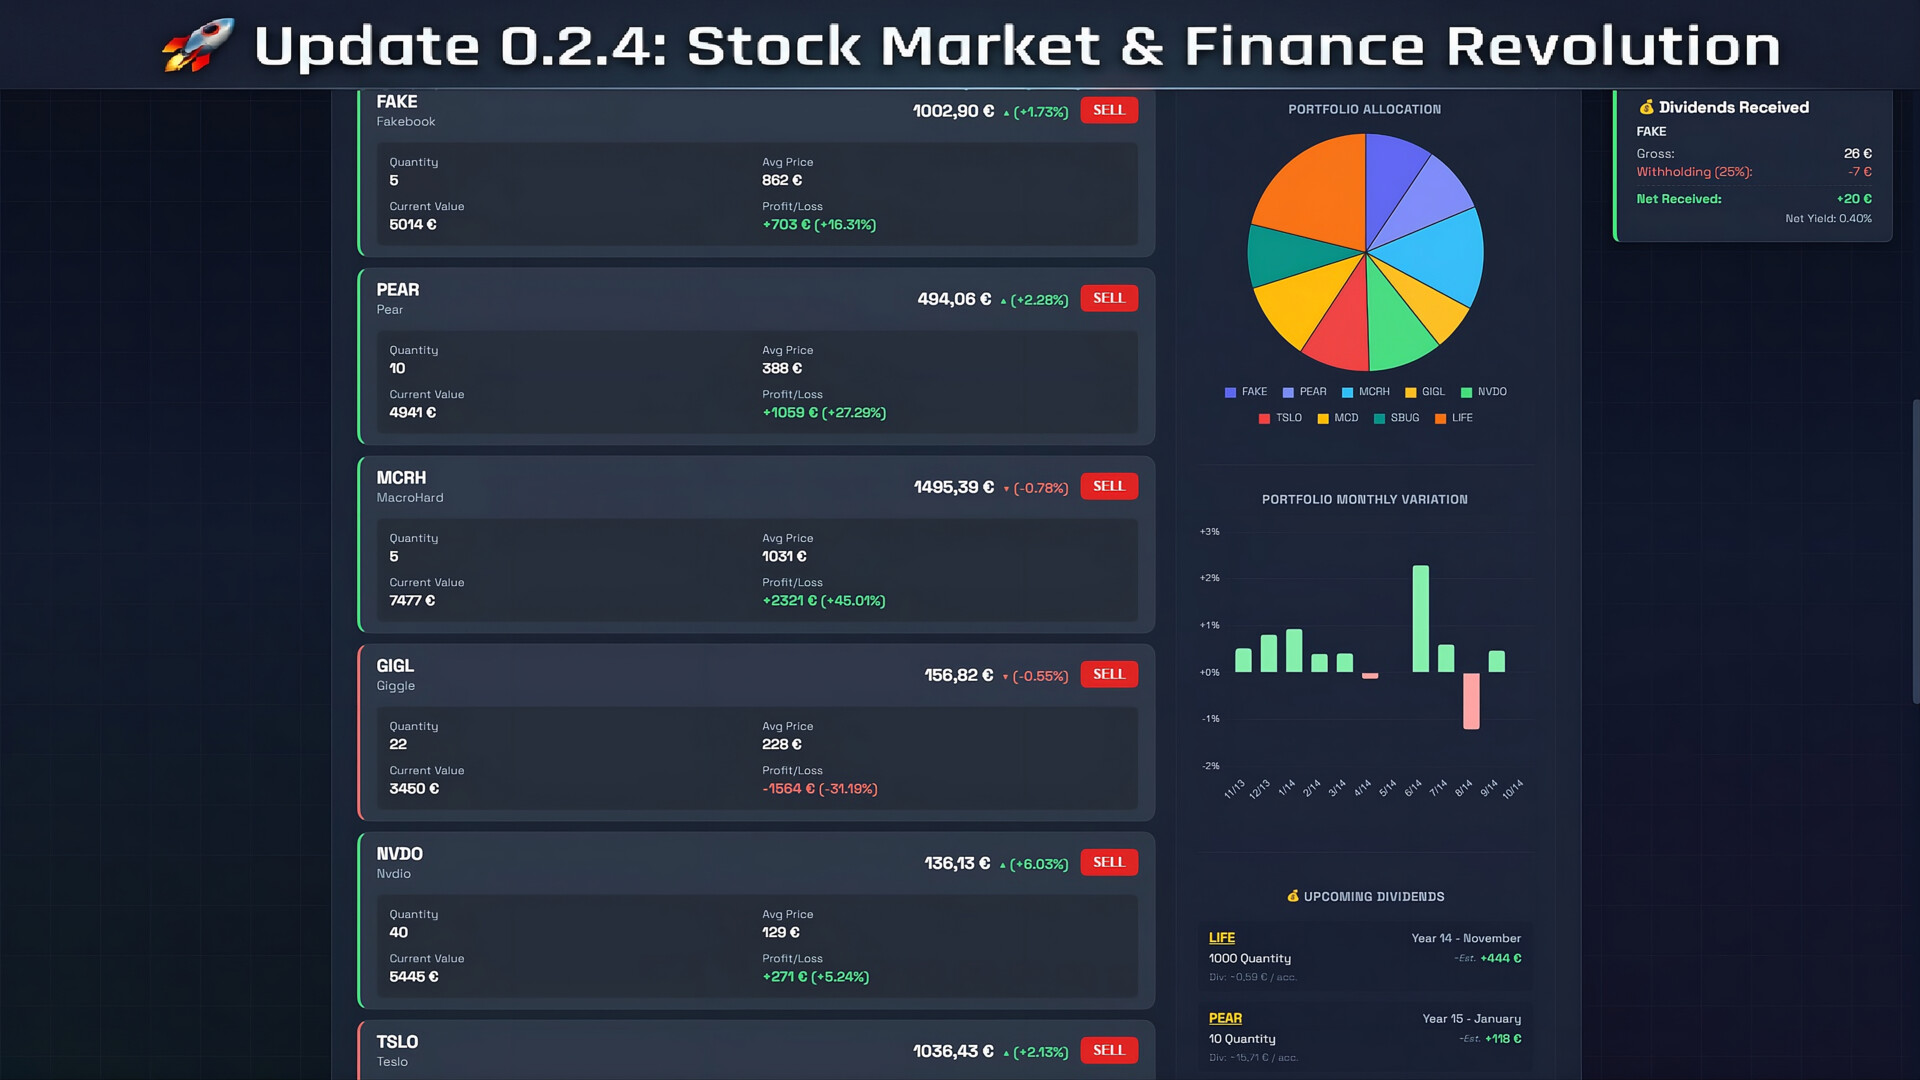The height and width of the screenshot is (1080, 1920).
Task: Select the light blue MCRH pie slice
Action: [1436, 255]
